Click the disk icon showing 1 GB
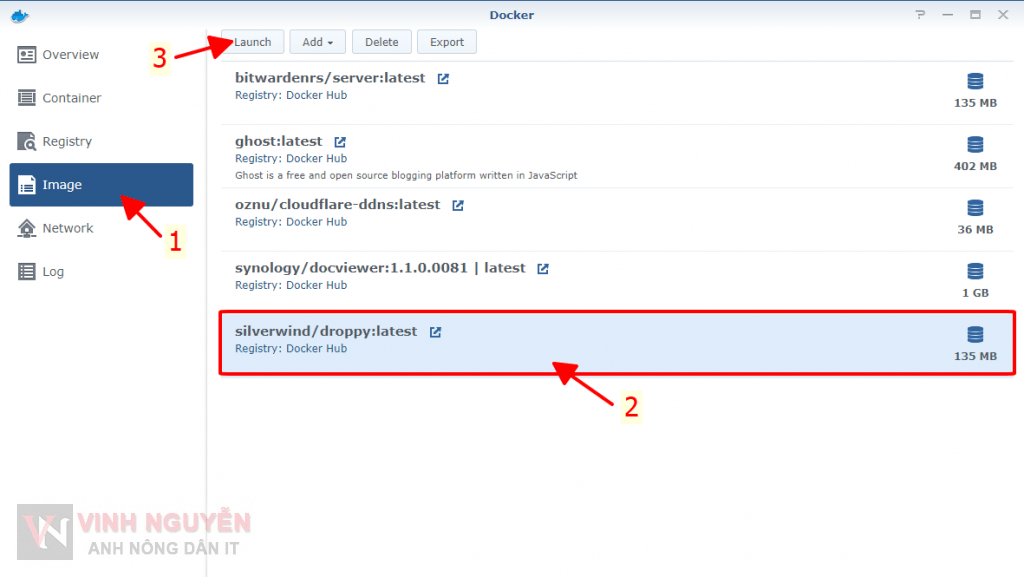The image size is (1024, 577). pos(975,271)
